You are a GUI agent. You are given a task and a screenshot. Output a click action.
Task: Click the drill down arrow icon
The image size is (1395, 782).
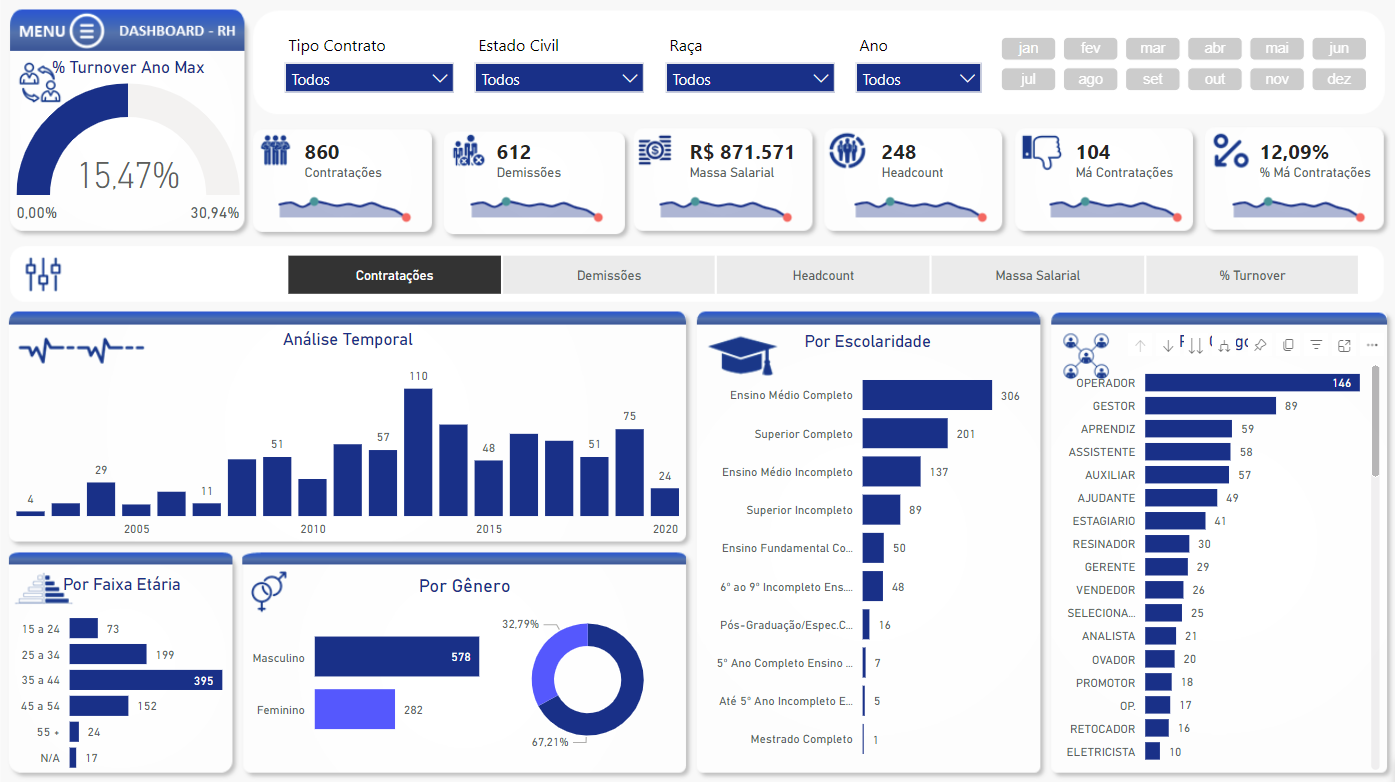[x=1168, y=345]
